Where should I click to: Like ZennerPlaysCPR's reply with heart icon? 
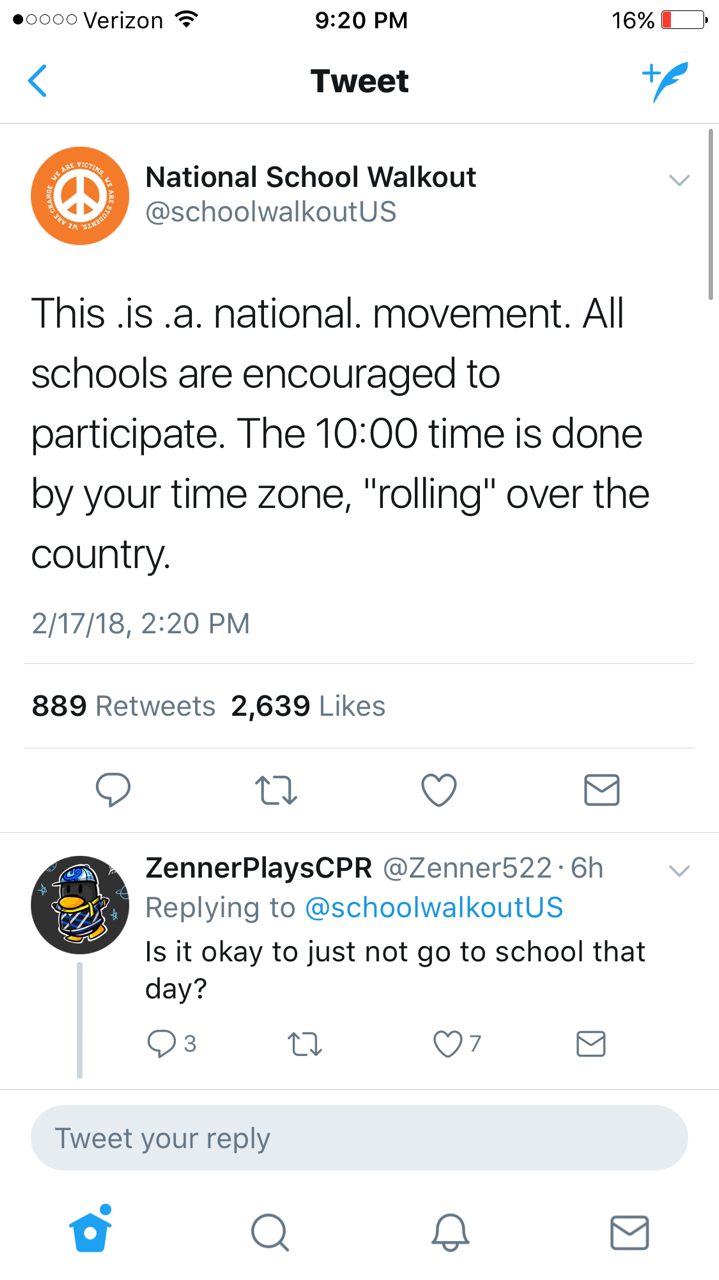(x=447, y=1044)
